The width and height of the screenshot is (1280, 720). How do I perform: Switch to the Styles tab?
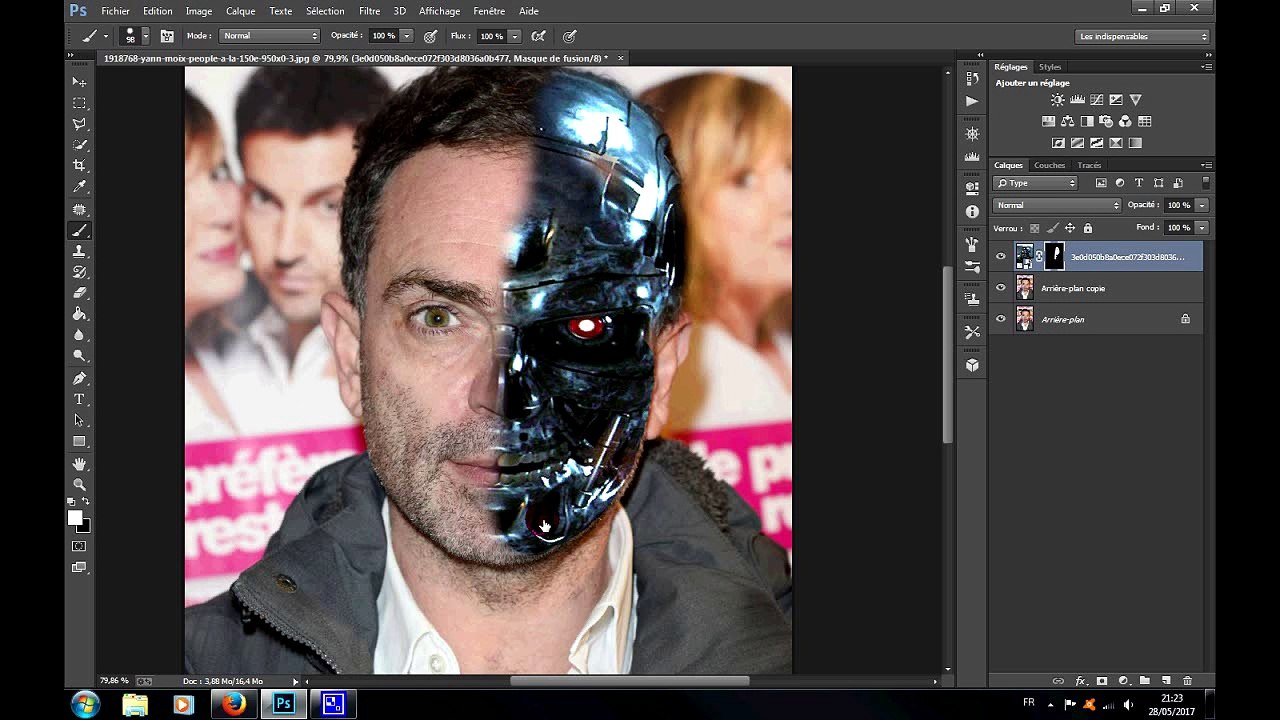tap(1050, 67)
